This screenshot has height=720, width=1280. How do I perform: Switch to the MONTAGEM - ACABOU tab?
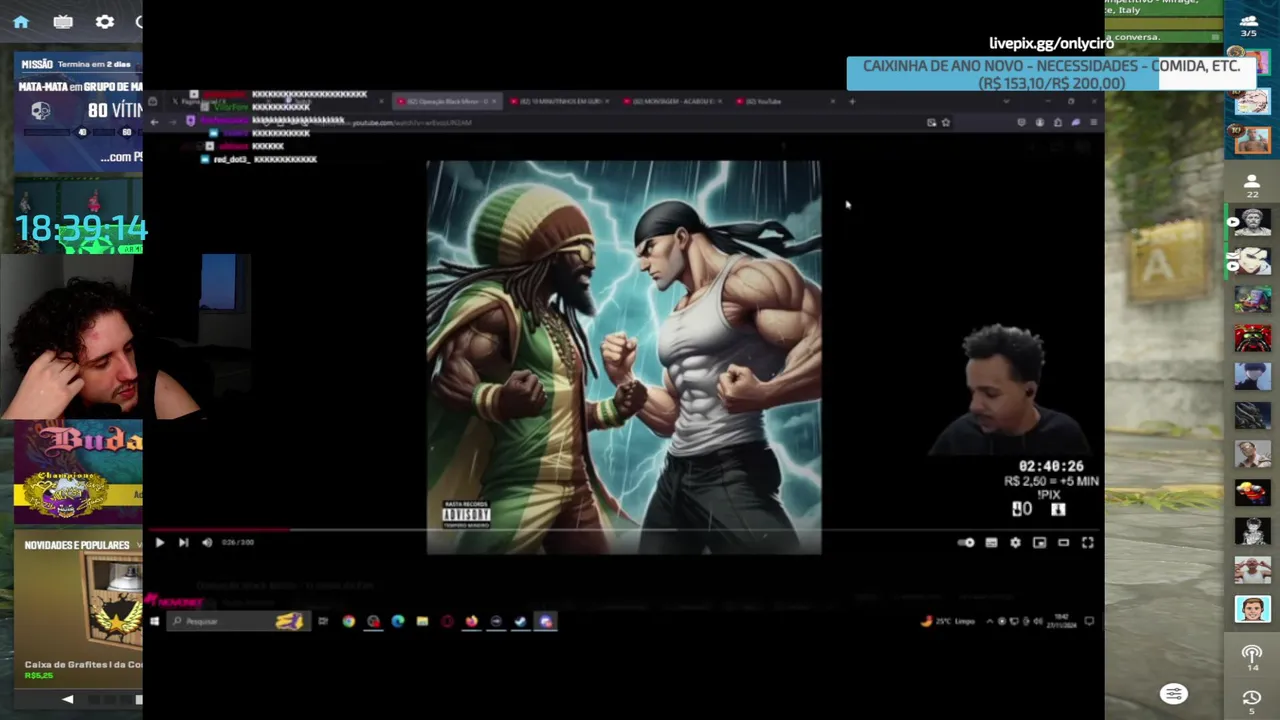click(672, 101)
